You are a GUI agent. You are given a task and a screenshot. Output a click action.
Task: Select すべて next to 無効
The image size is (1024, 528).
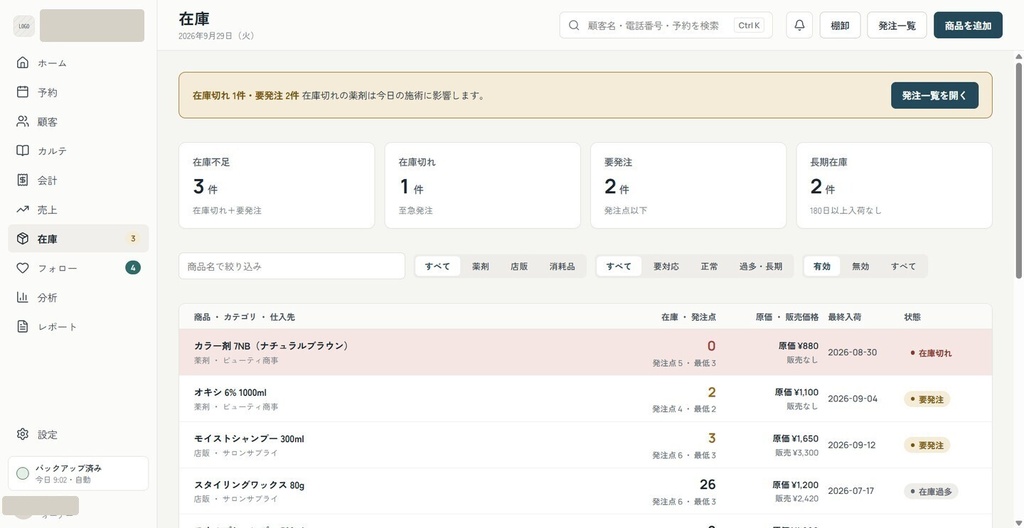pos(903,266)
